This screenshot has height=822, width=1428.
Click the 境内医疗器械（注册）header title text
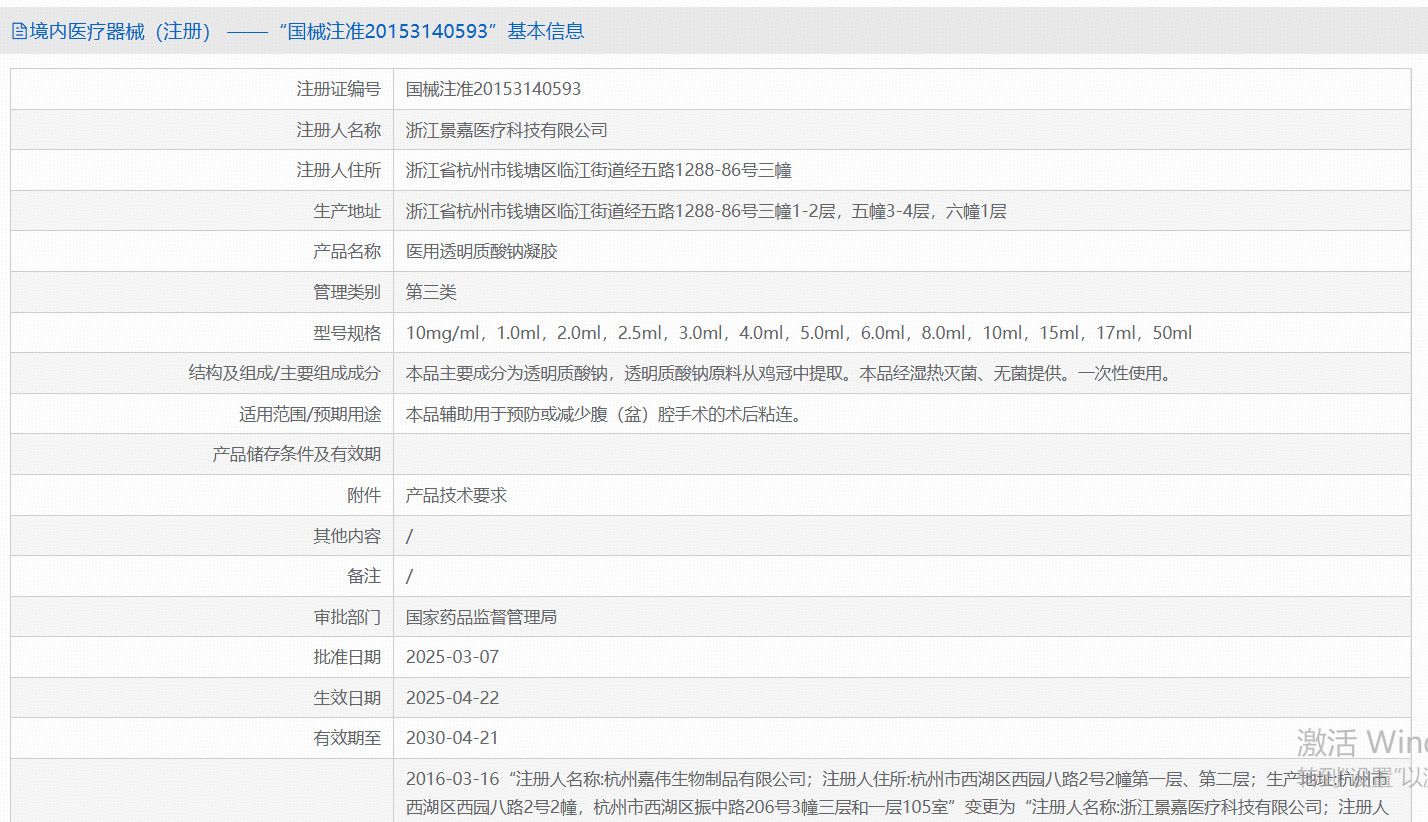click(120, 31)
